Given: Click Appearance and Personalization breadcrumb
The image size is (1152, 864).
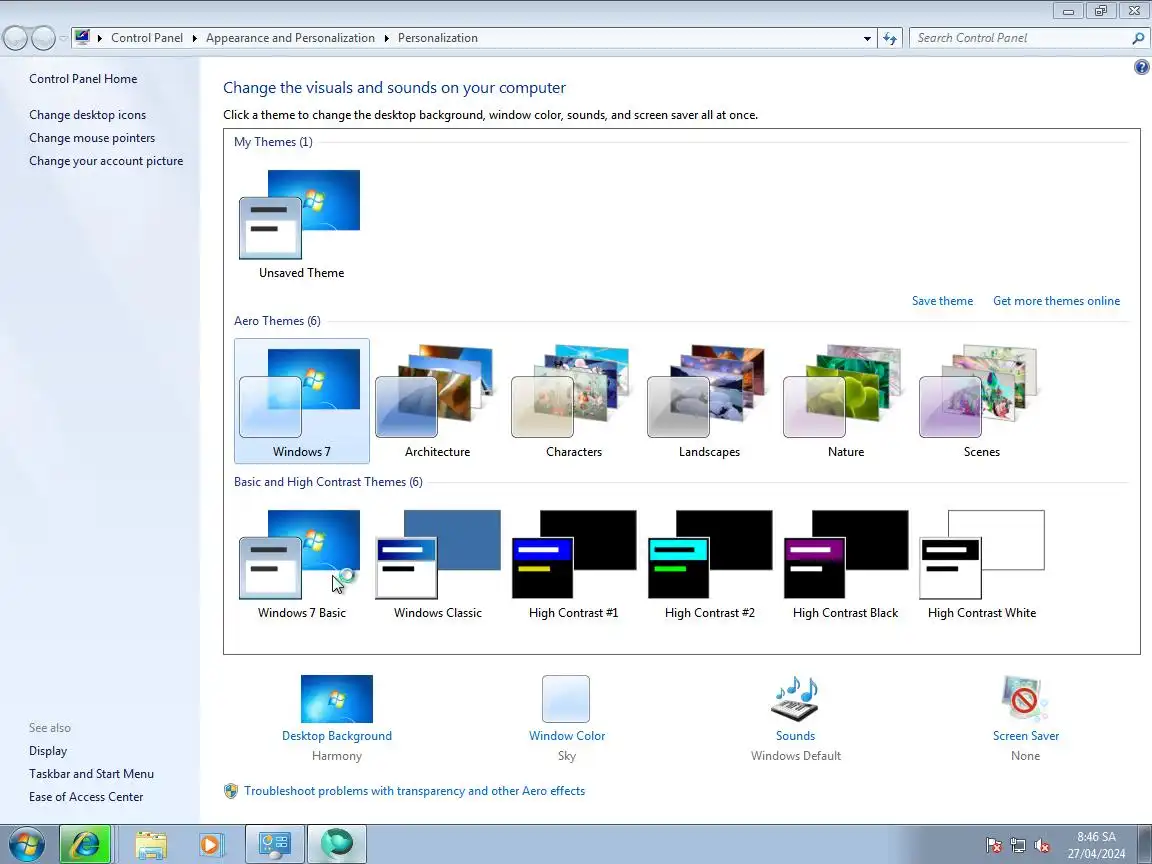Looking at the screenshot, I should coord(290,38).
